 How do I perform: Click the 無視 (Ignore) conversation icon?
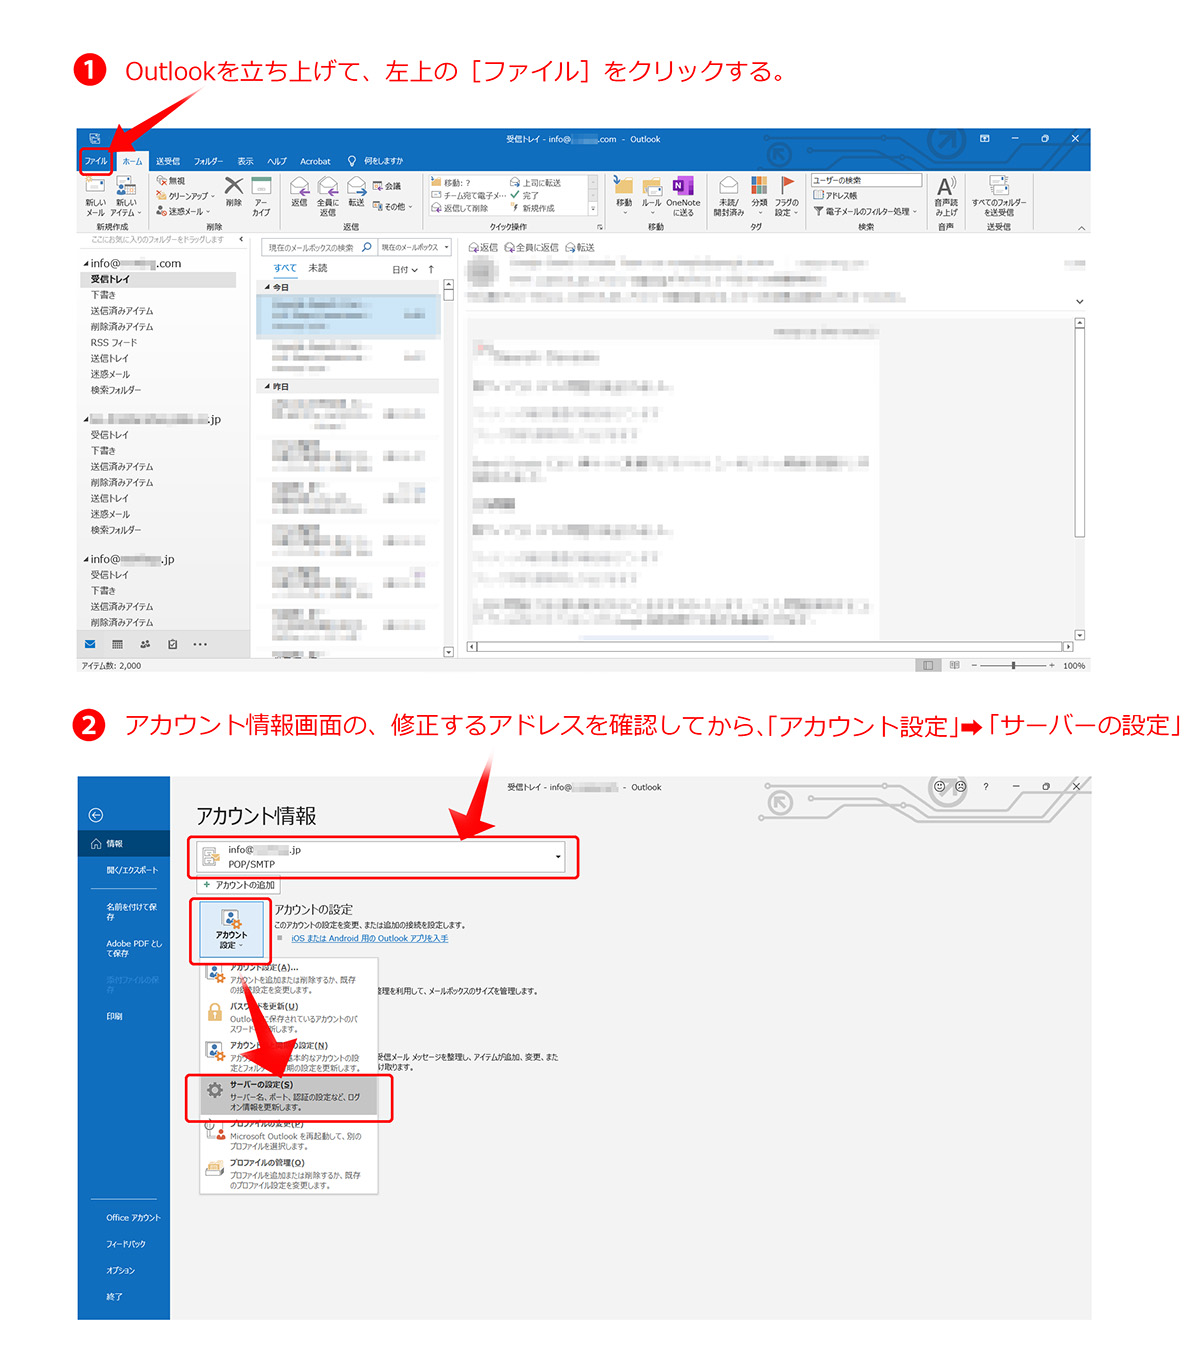click(x=171, y=181)
